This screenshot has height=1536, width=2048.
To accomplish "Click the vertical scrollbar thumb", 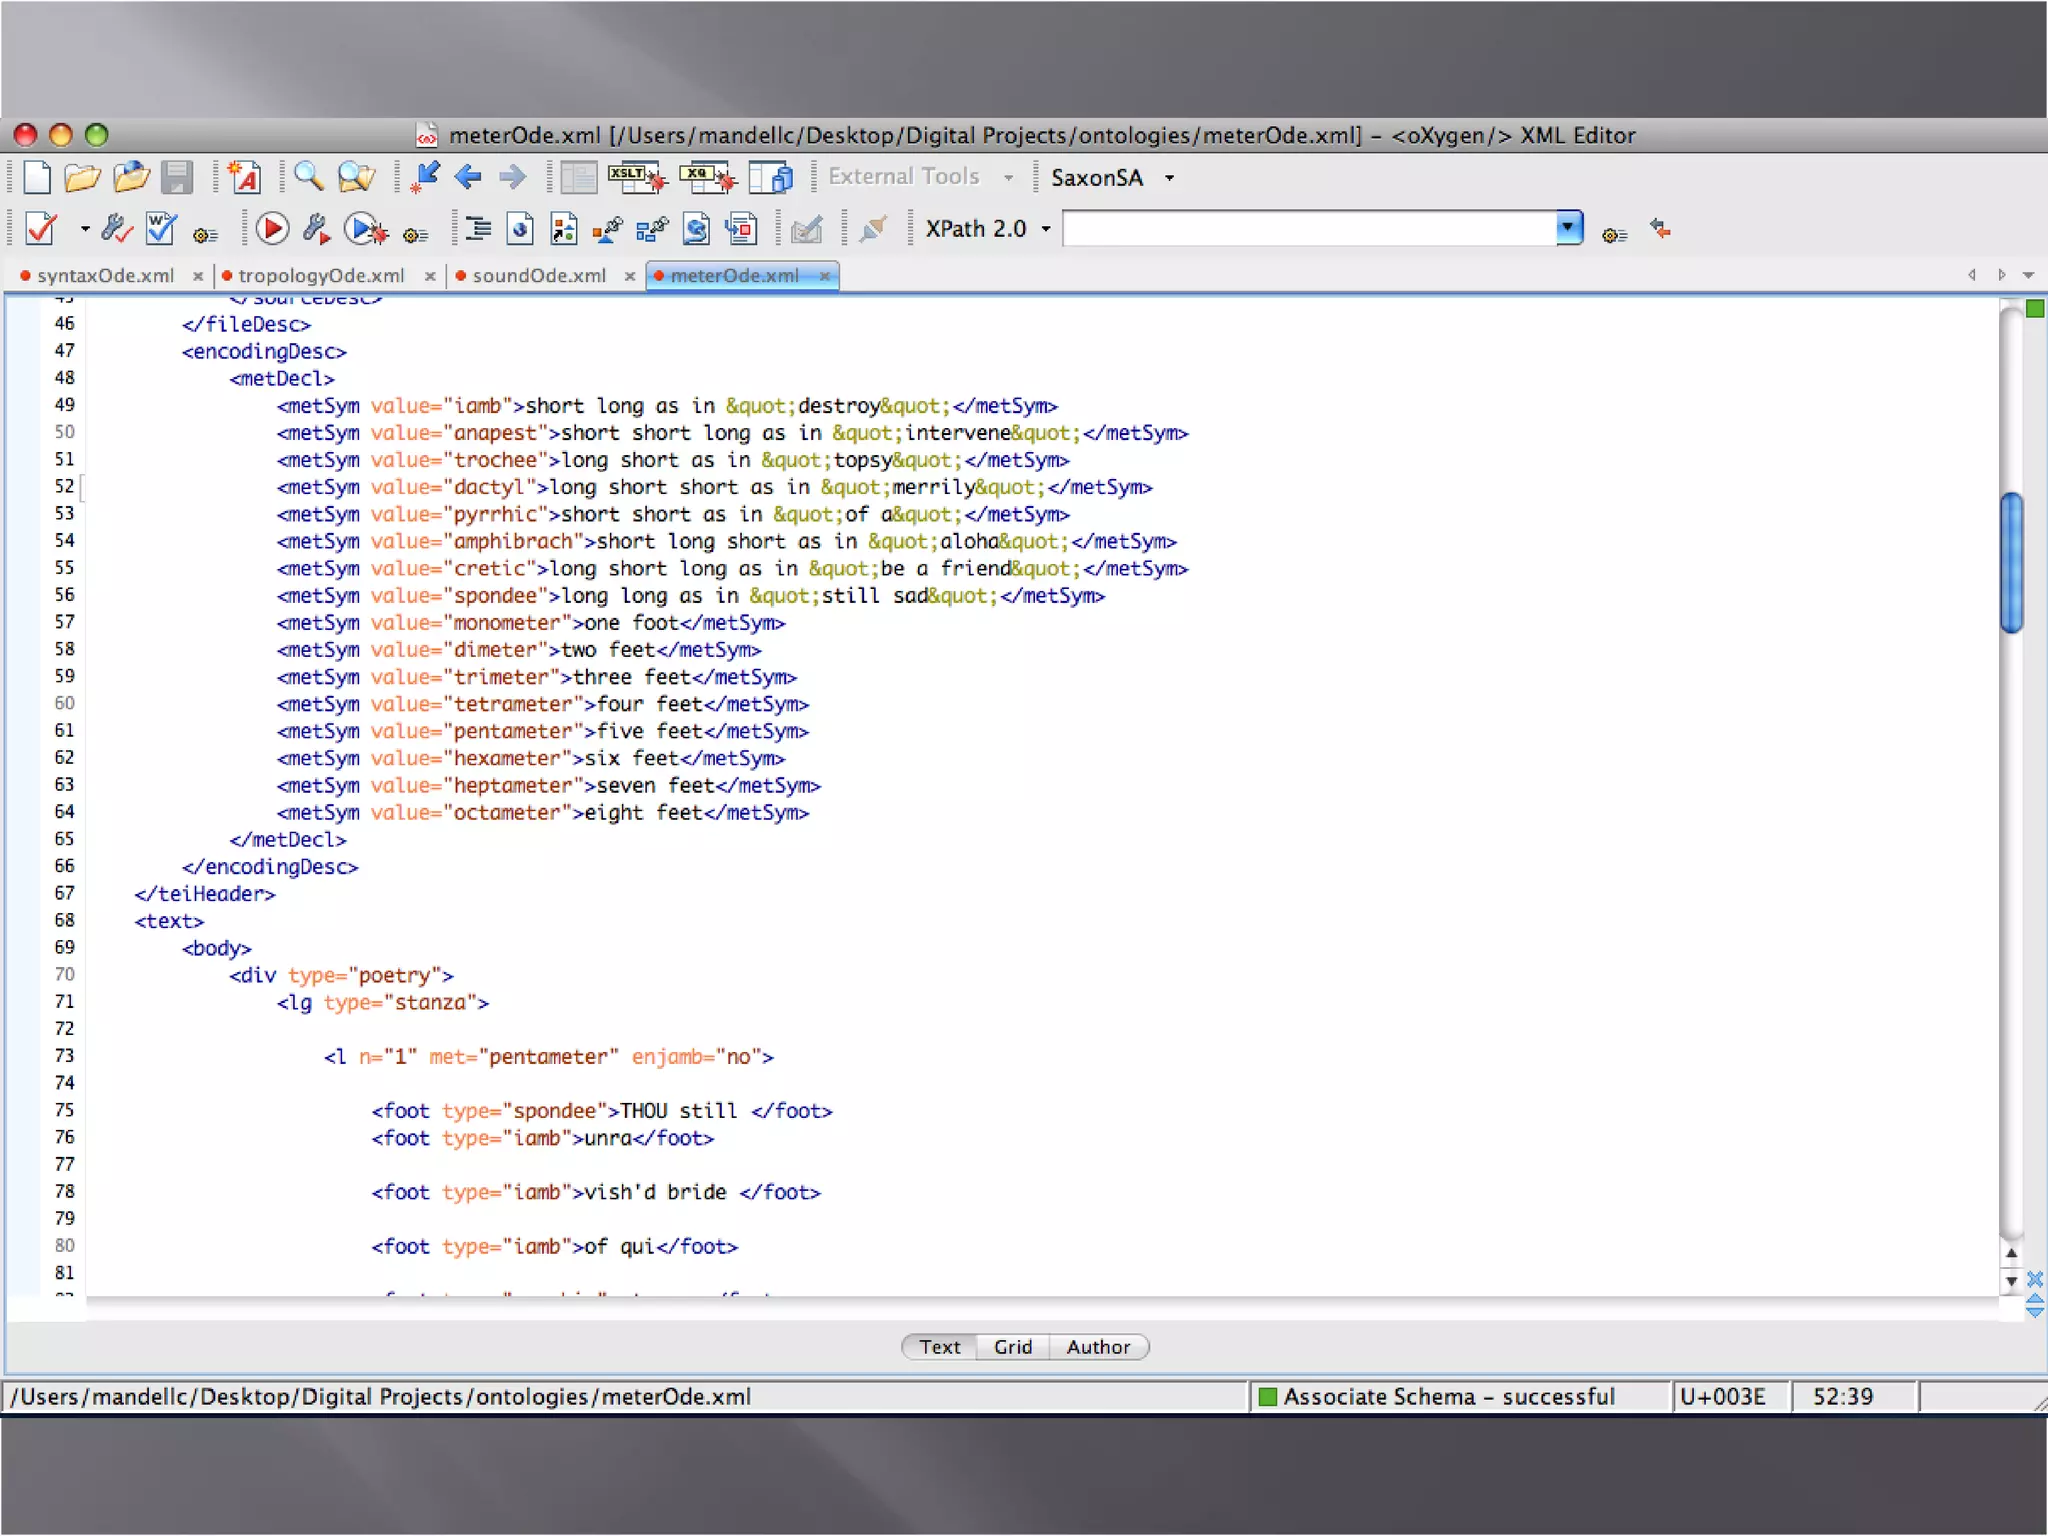I will pyautogui.click(x=2011, y=562).
